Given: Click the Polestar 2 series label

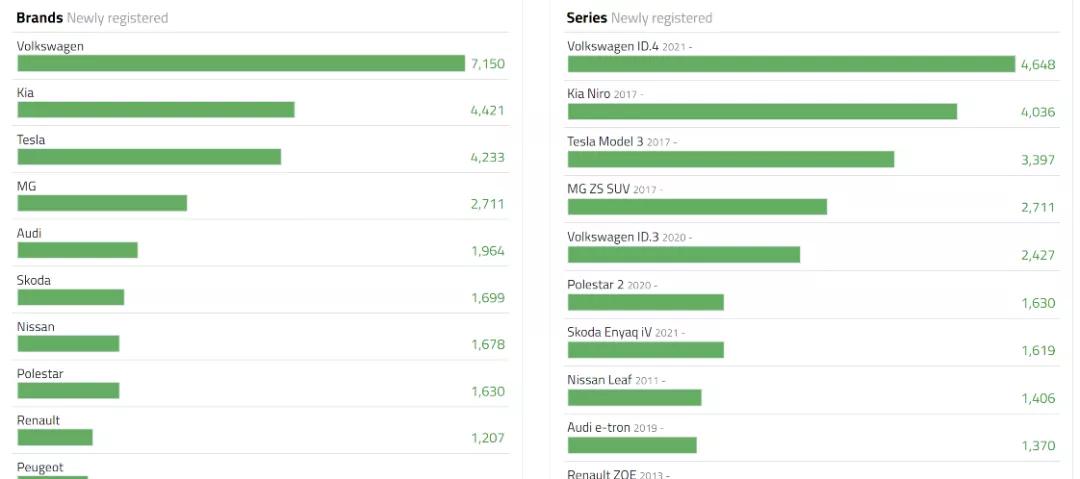Looking at the screenshot, I should coord(595,285).
